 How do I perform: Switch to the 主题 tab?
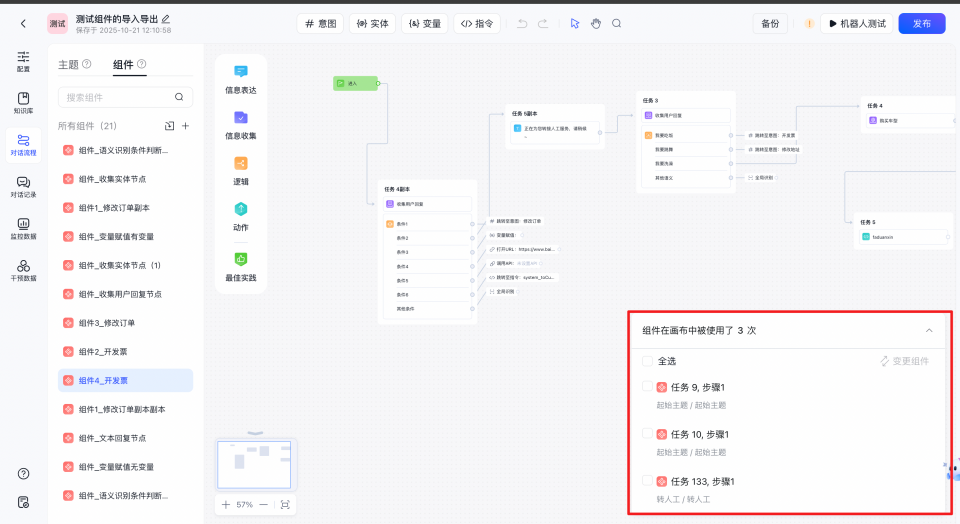68,65
